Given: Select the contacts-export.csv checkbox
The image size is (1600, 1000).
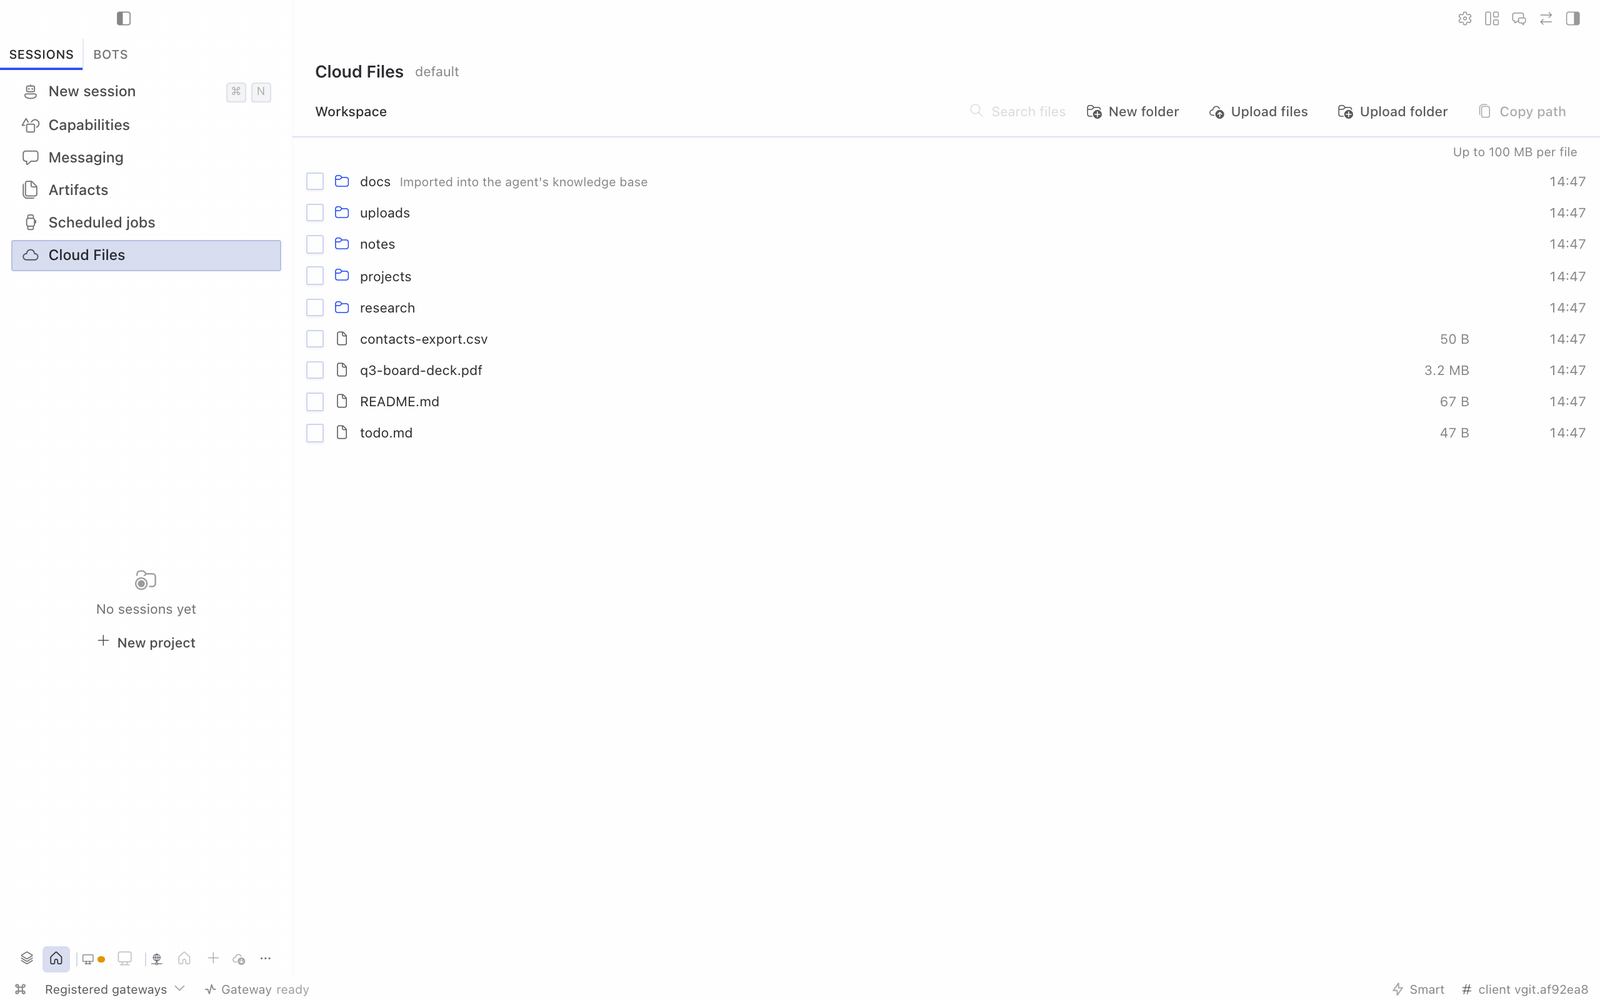Looking at the screenshot, I should [315, 339].
